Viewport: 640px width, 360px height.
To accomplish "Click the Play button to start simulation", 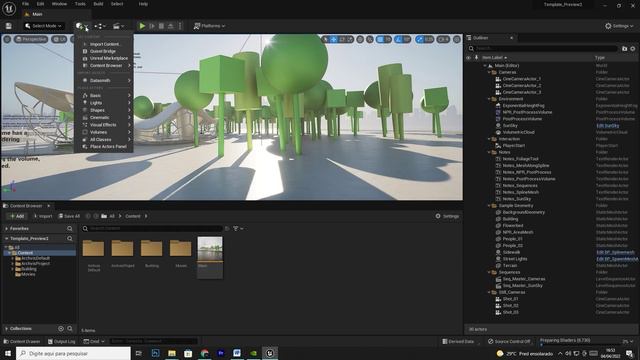I will pos(142,26).
